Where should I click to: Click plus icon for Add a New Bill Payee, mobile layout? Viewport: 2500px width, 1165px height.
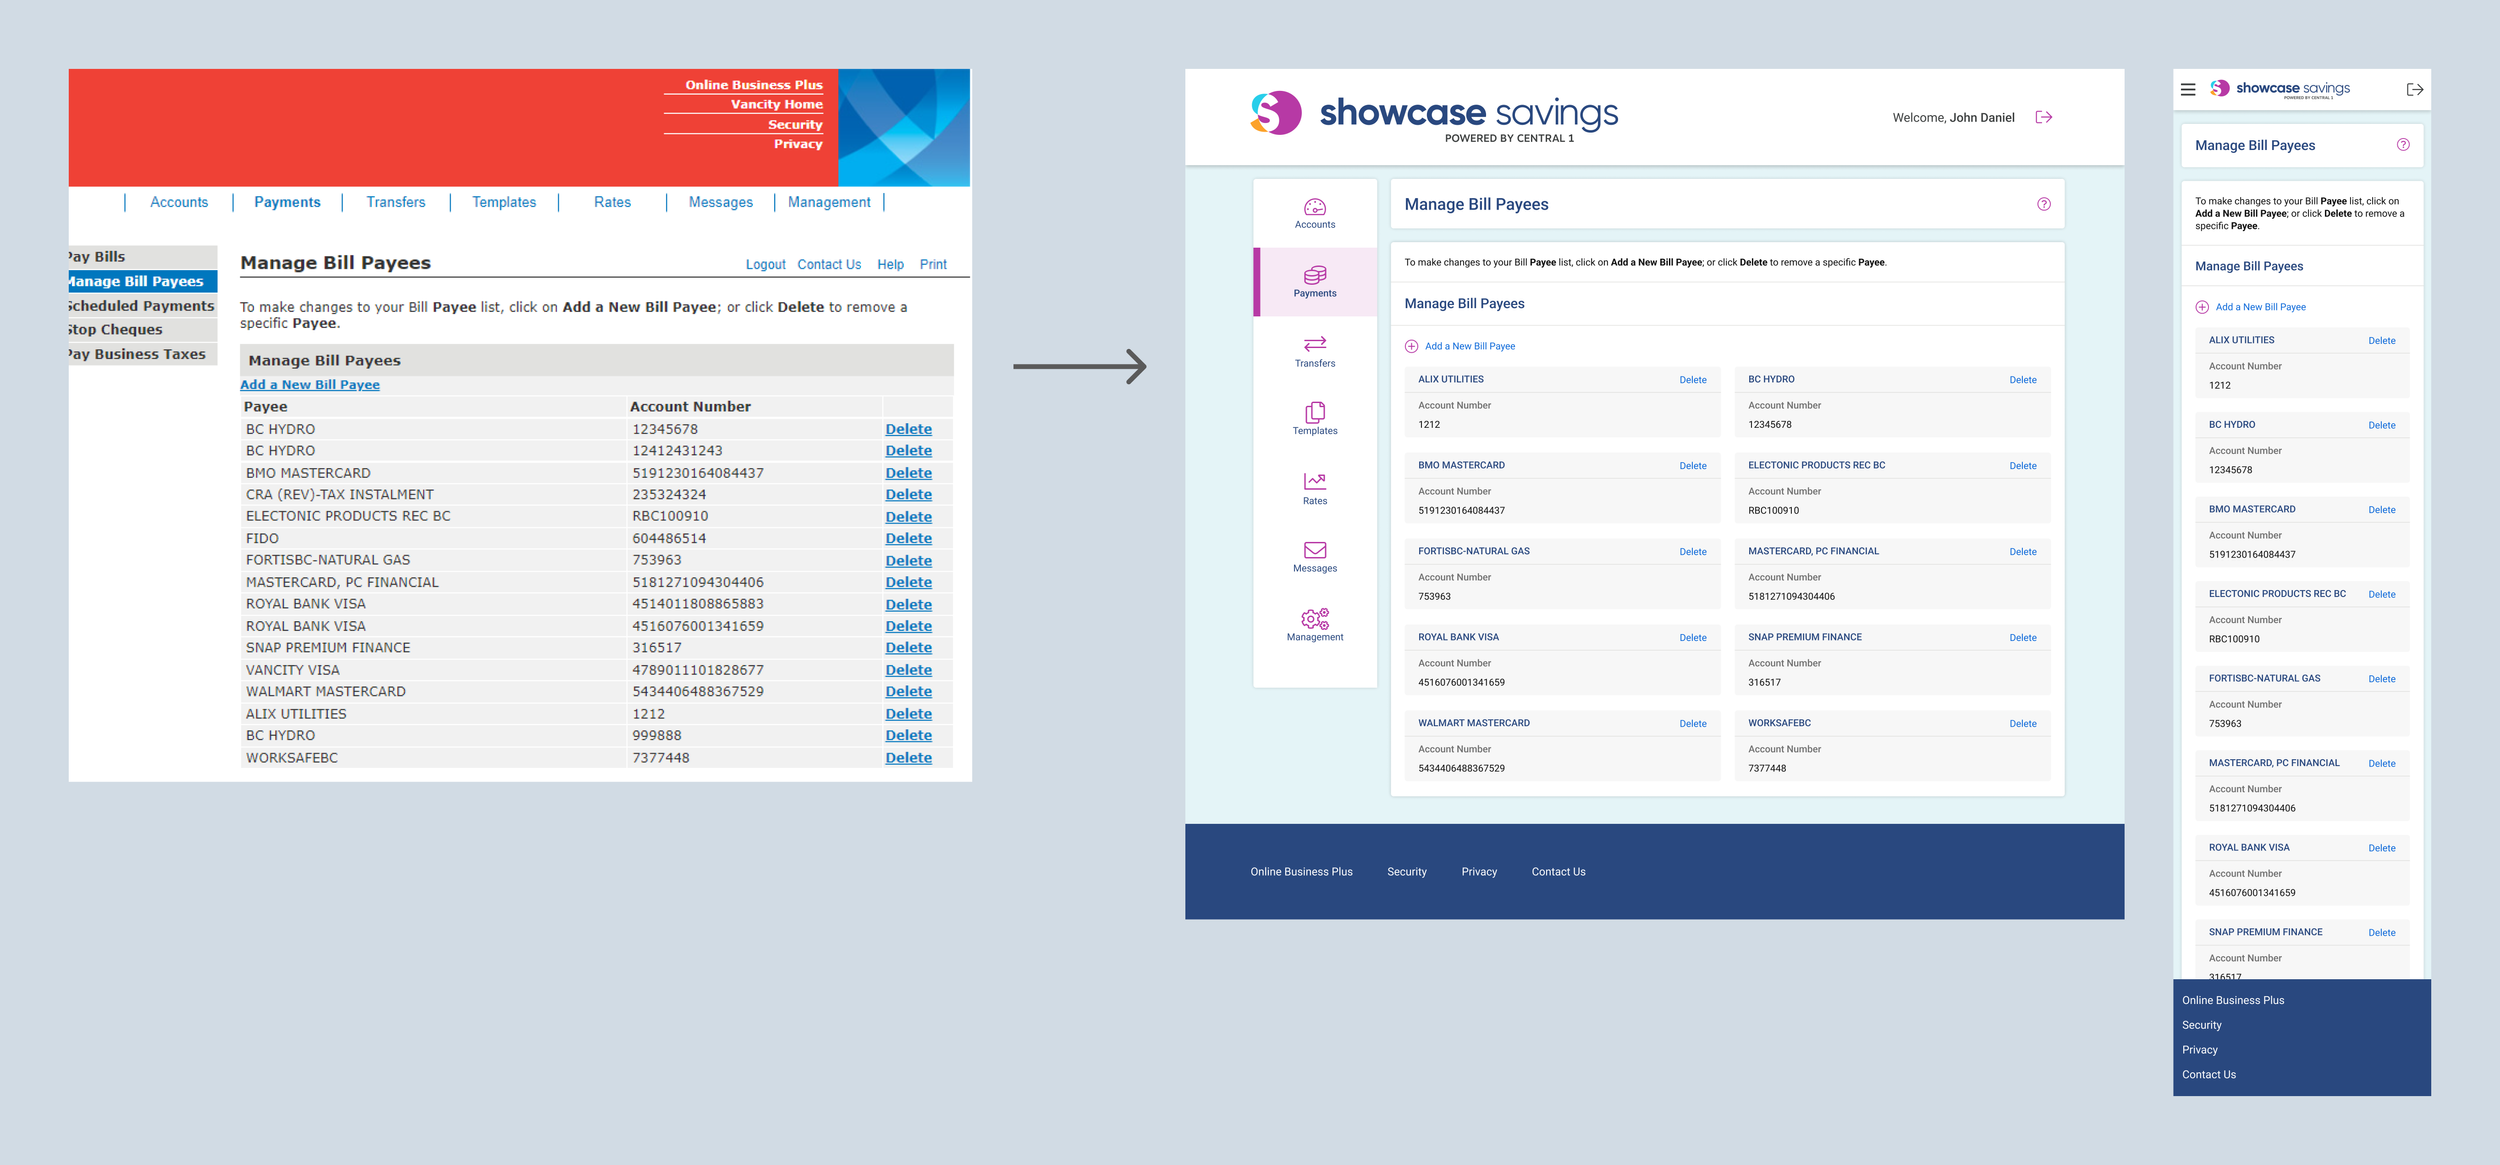coord(2202,307)
